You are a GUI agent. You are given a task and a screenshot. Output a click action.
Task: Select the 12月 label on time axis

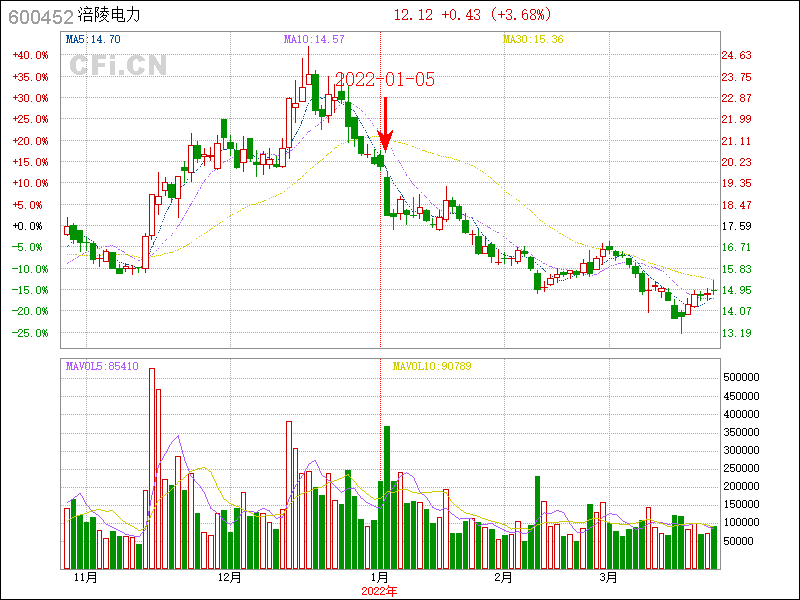[230, 578]
